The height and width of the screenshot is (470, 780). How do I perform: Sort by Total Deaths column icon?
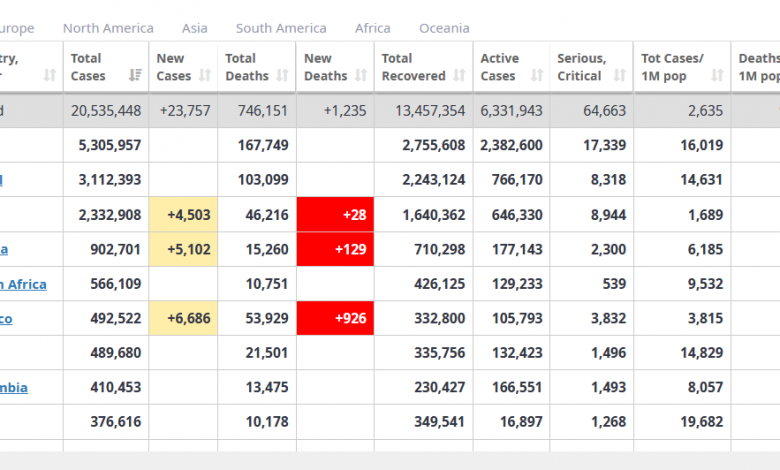(283, 75)
